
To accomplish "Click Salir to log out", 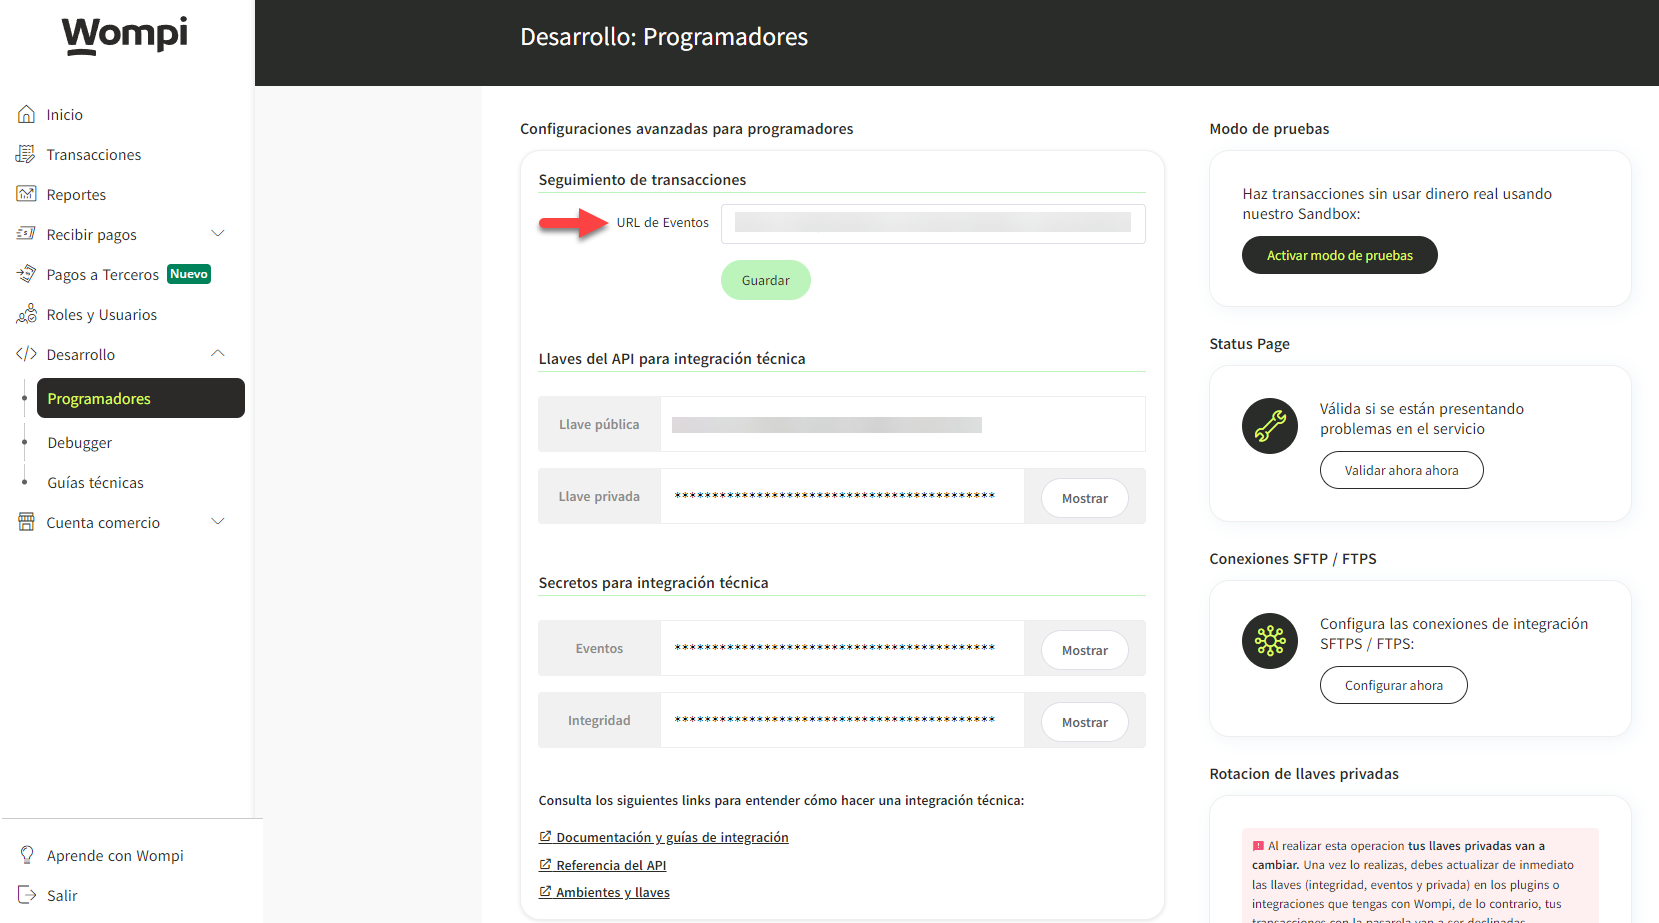I will (x=62, y=896).
